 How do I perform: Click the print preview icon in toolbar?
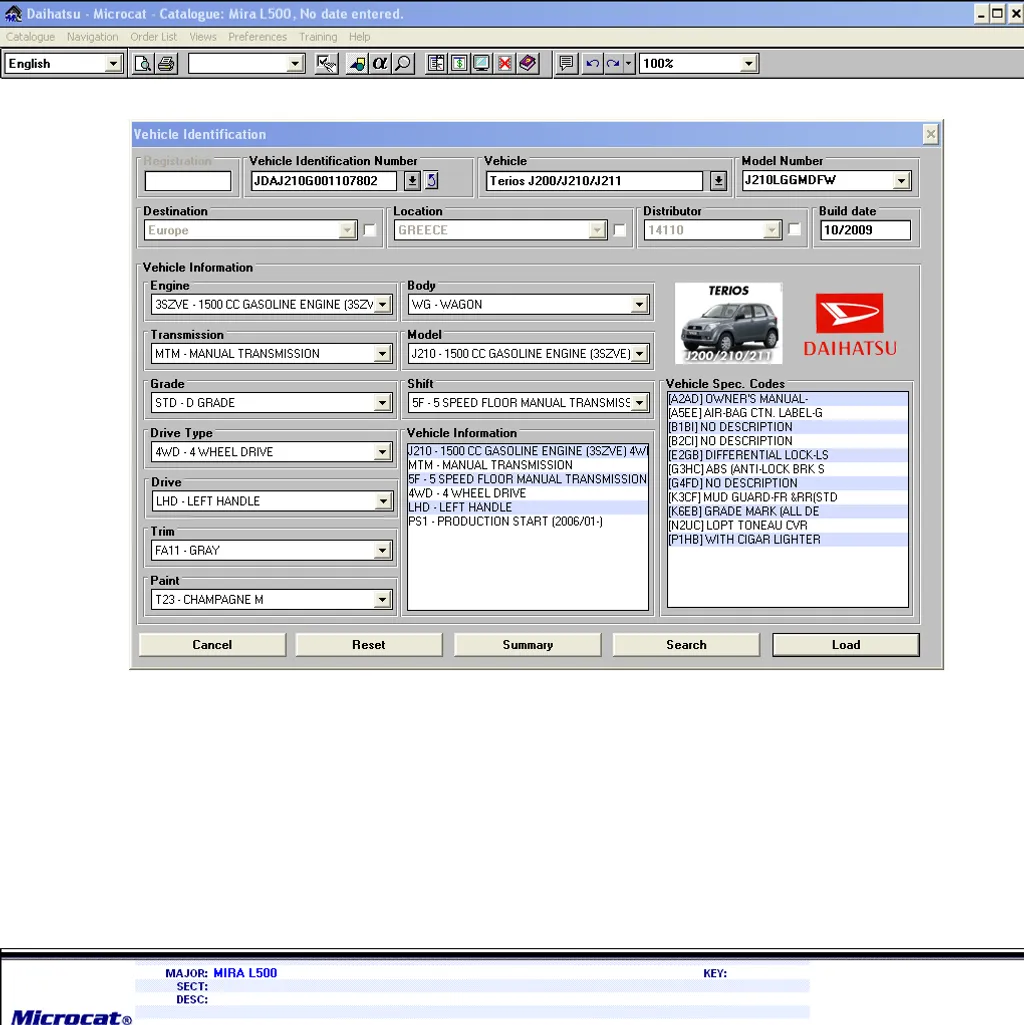point(143,63)
